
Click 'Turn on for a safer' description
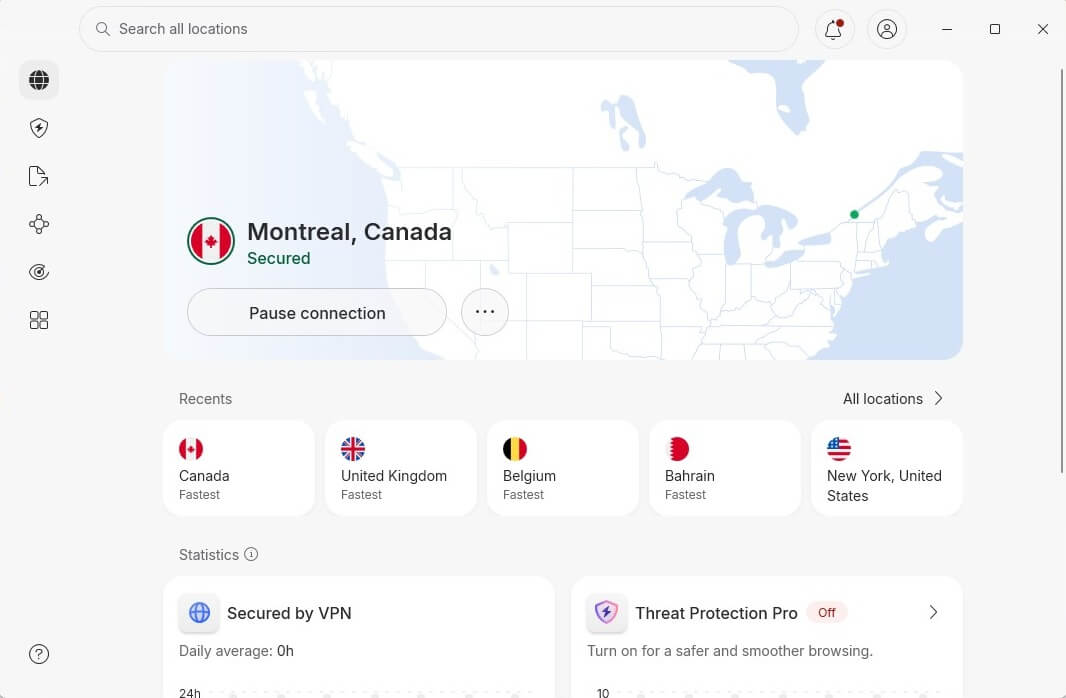point(729,651)
